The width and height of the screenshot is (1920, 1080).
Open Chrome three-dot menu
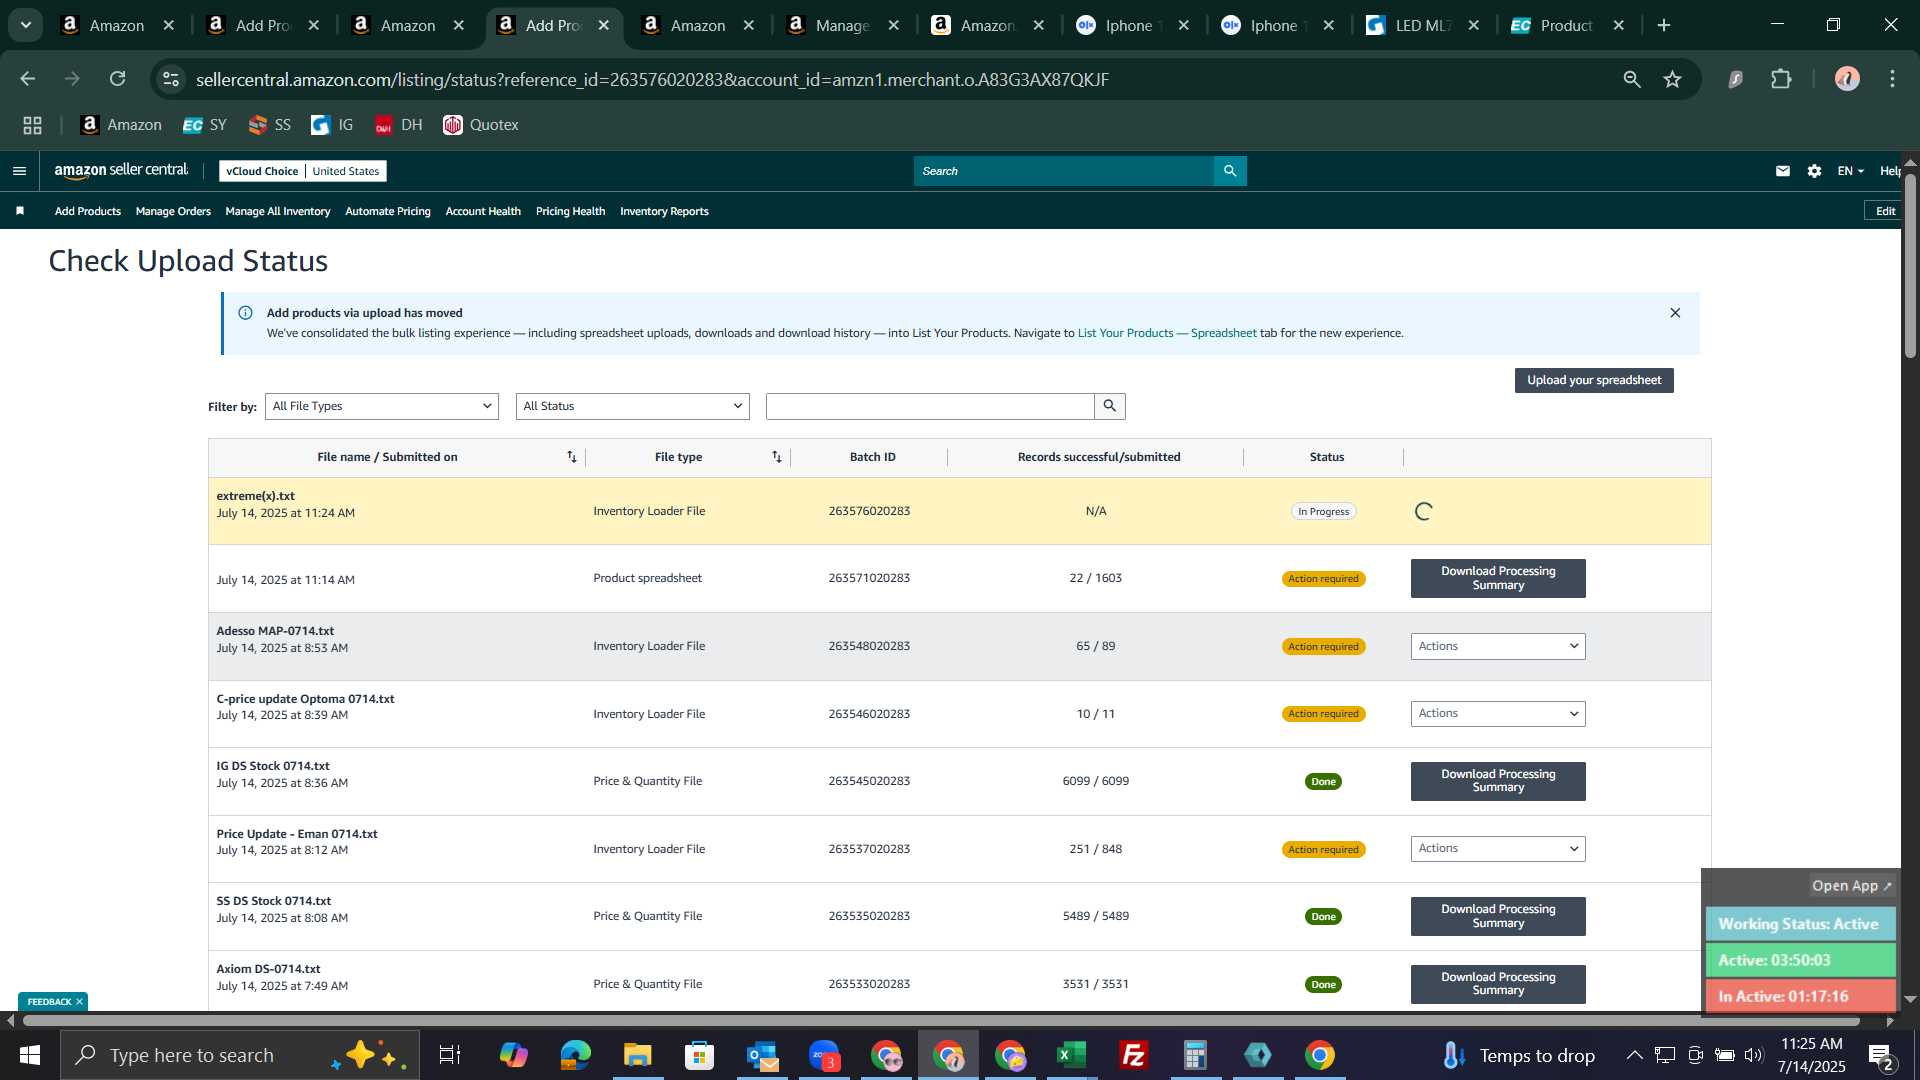[x=1892, y=79]
